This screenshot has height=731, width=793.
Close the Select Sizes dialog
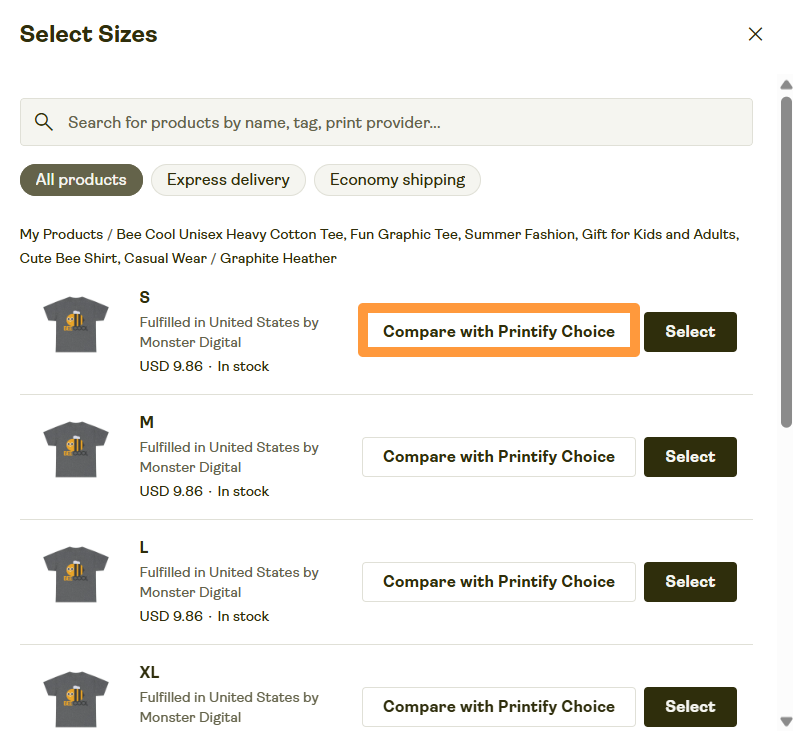point(755,34)
